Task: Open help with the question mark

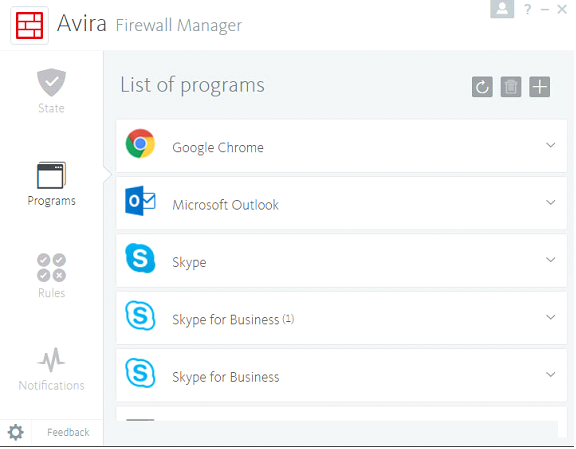Action: click(x=528, y=9)
